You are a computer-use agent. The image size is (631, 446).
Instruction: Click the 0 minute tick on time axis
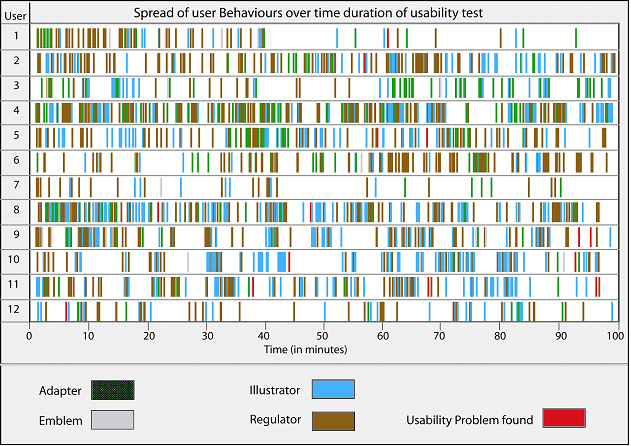(30, 336)
